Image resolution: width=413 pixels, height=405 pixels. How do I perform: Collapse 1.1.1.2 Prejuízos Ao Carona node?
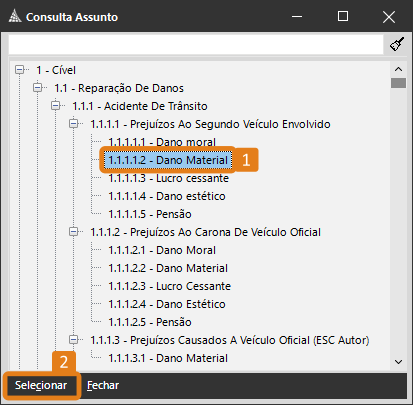coord(74,232)
